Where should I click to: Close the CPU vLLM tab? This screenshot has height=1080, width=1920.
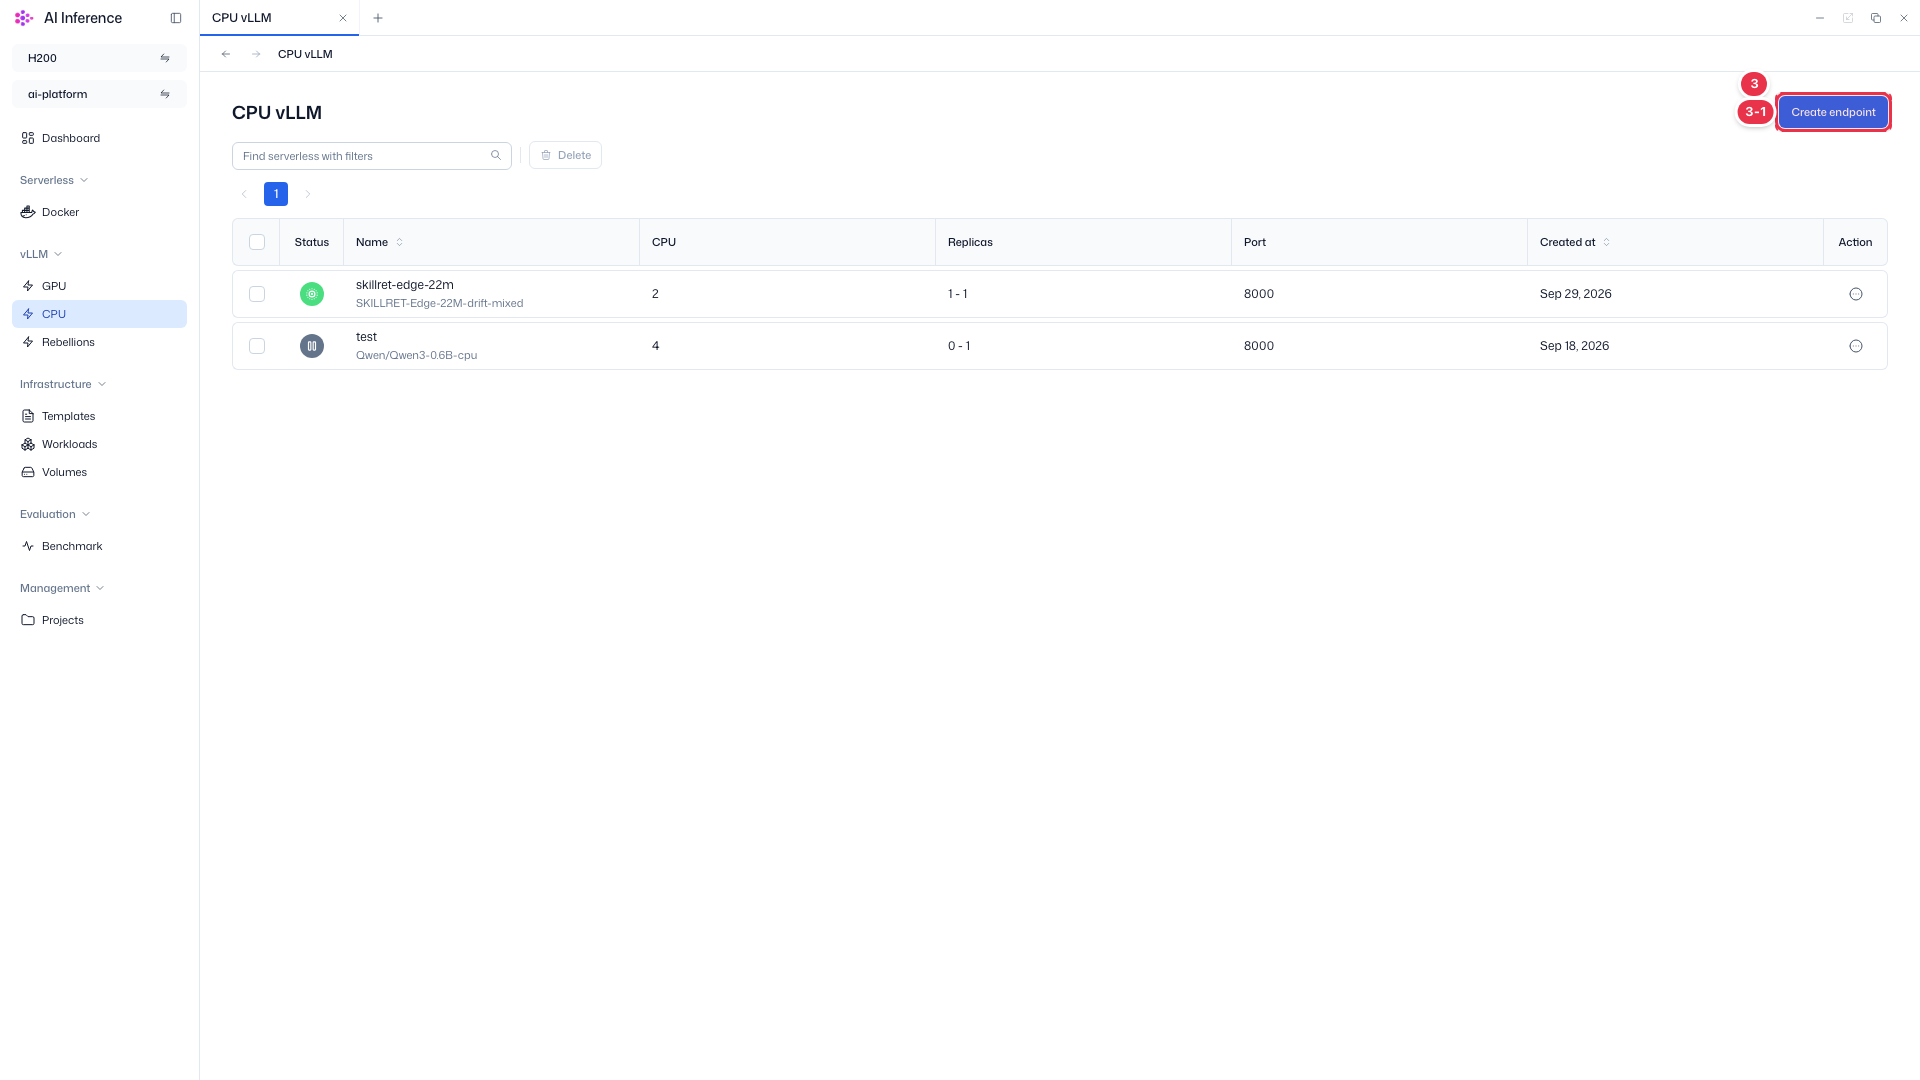tap(343, 18)
